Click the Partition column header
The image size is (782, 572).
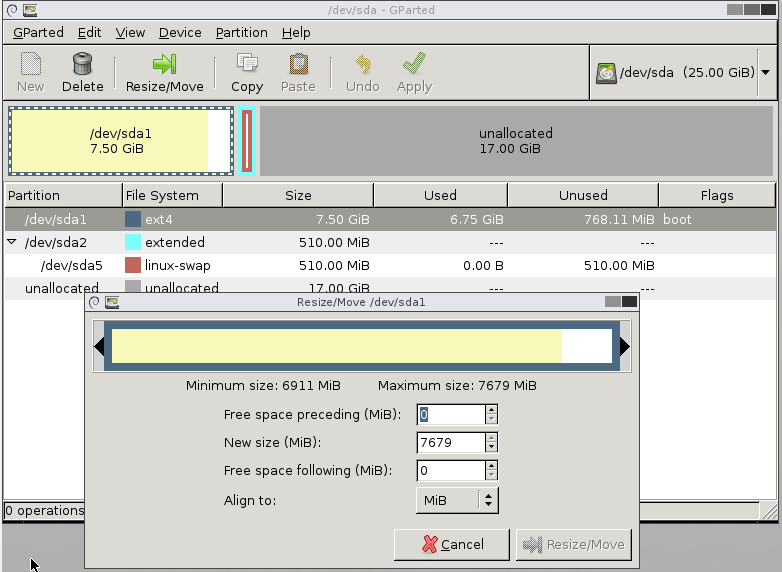[63, 195]
